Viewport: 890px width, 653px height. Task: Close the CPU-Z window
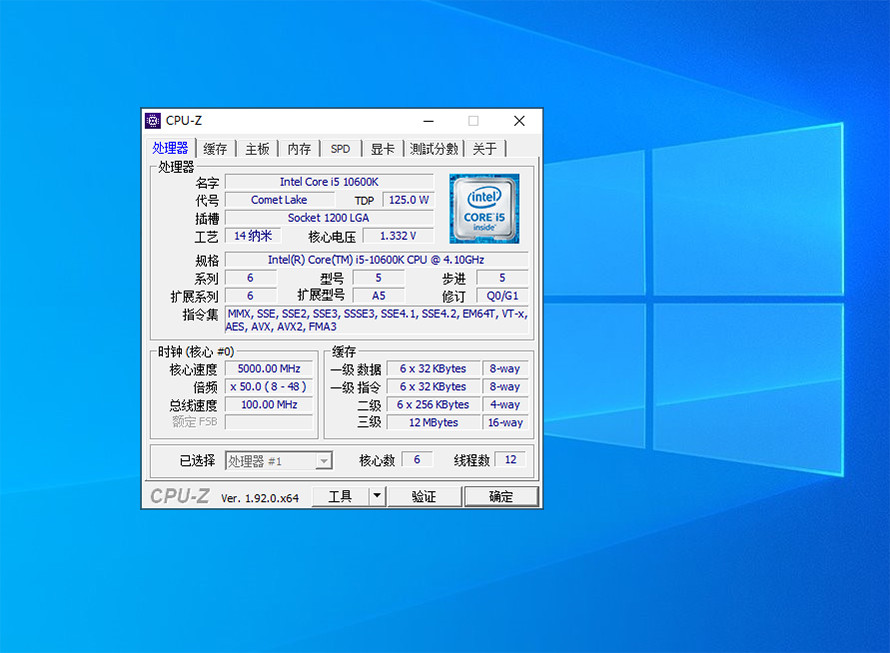[x=519, y=121]
